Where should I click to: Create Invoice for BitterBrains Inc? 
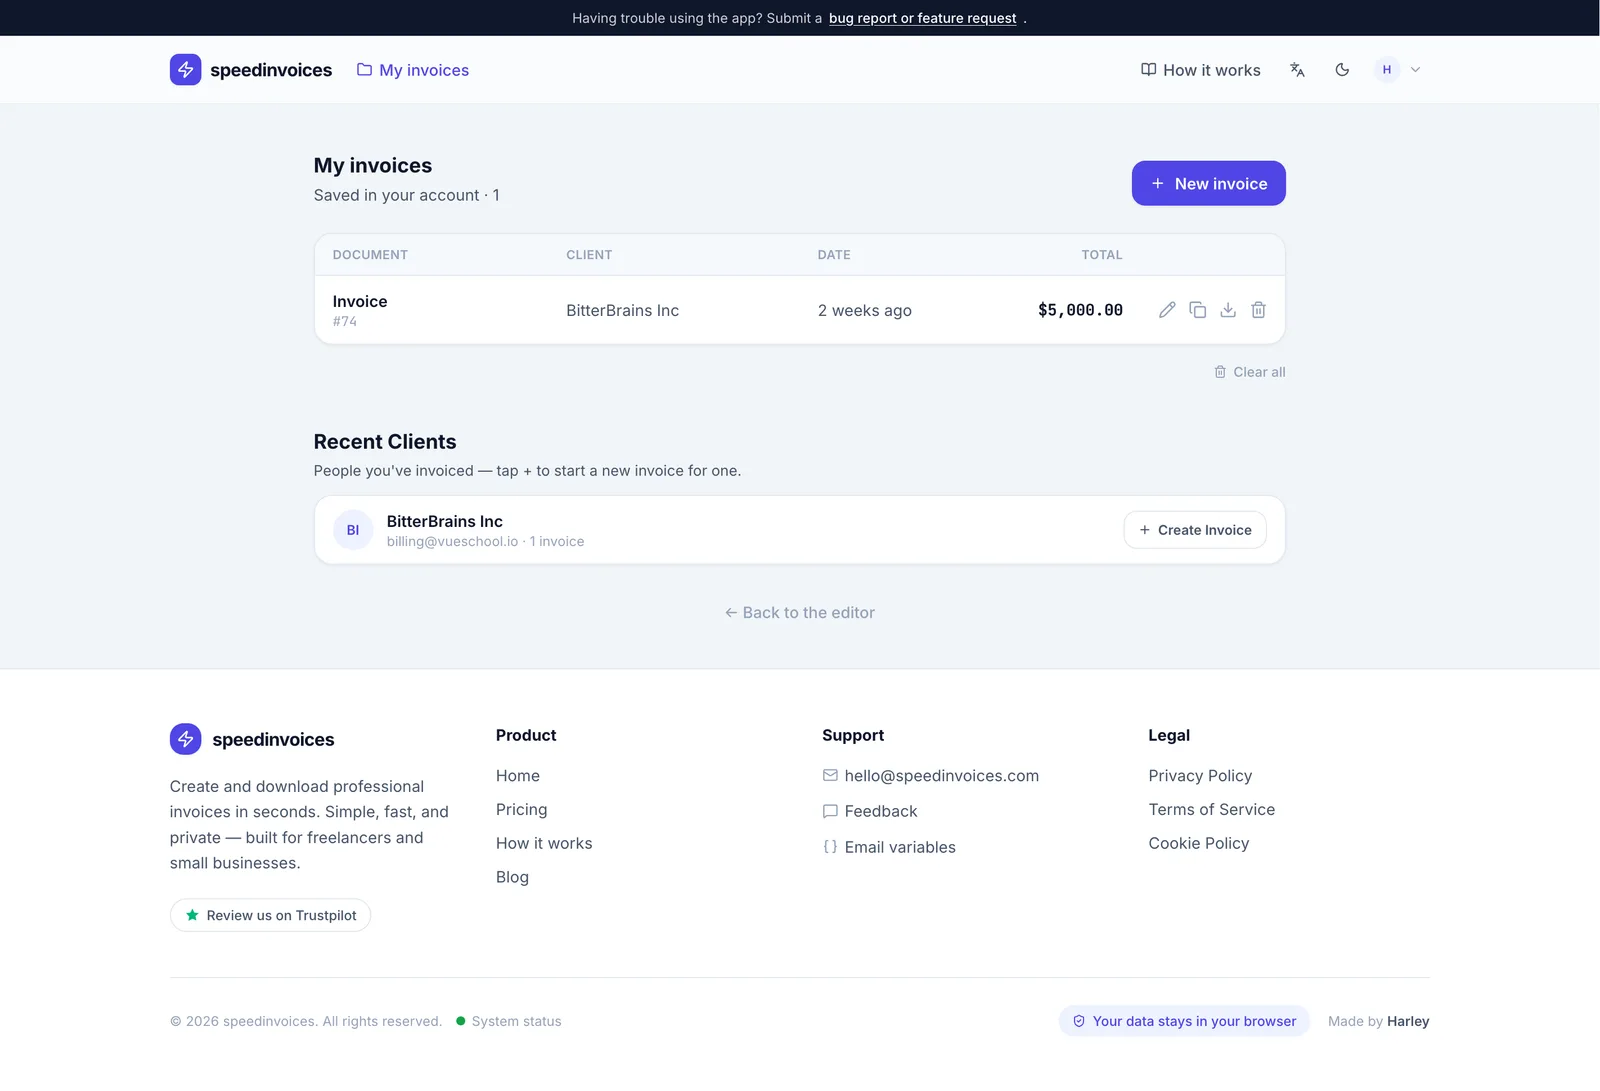(x=1195, y=530)
